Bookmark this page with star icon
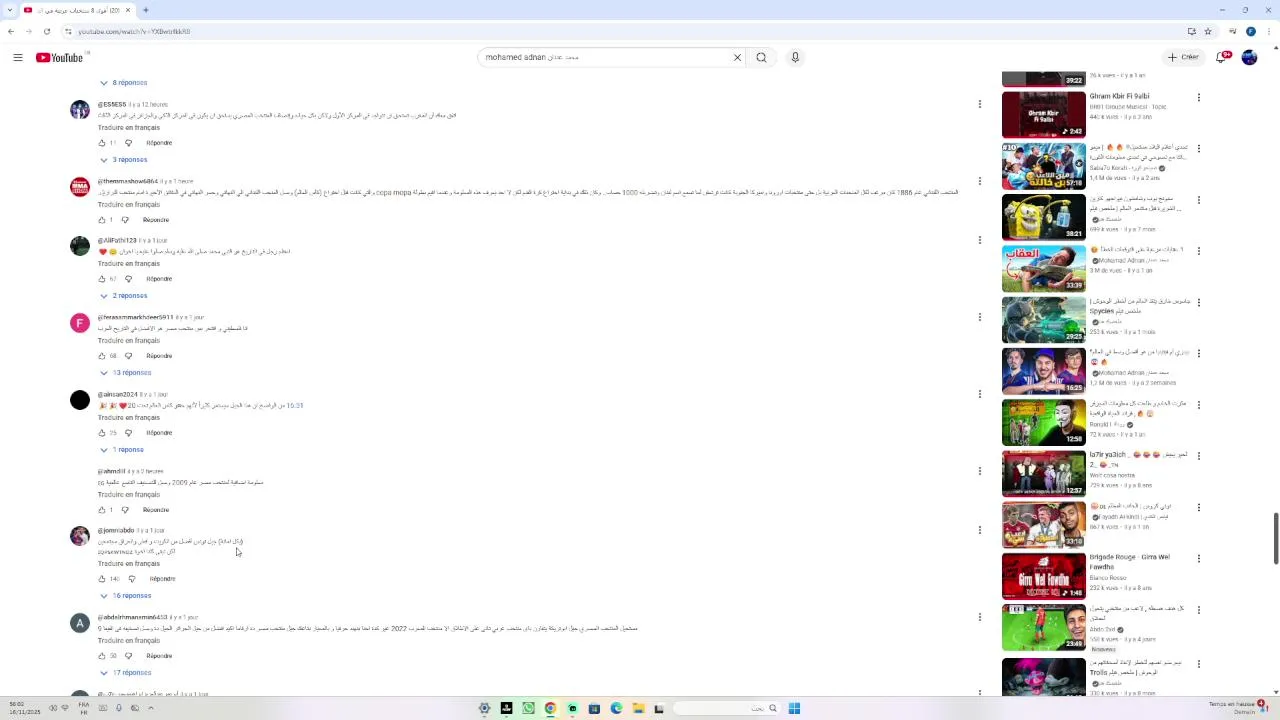The height and width of the screenshot is (720, 1280). tap(1208, 31)
